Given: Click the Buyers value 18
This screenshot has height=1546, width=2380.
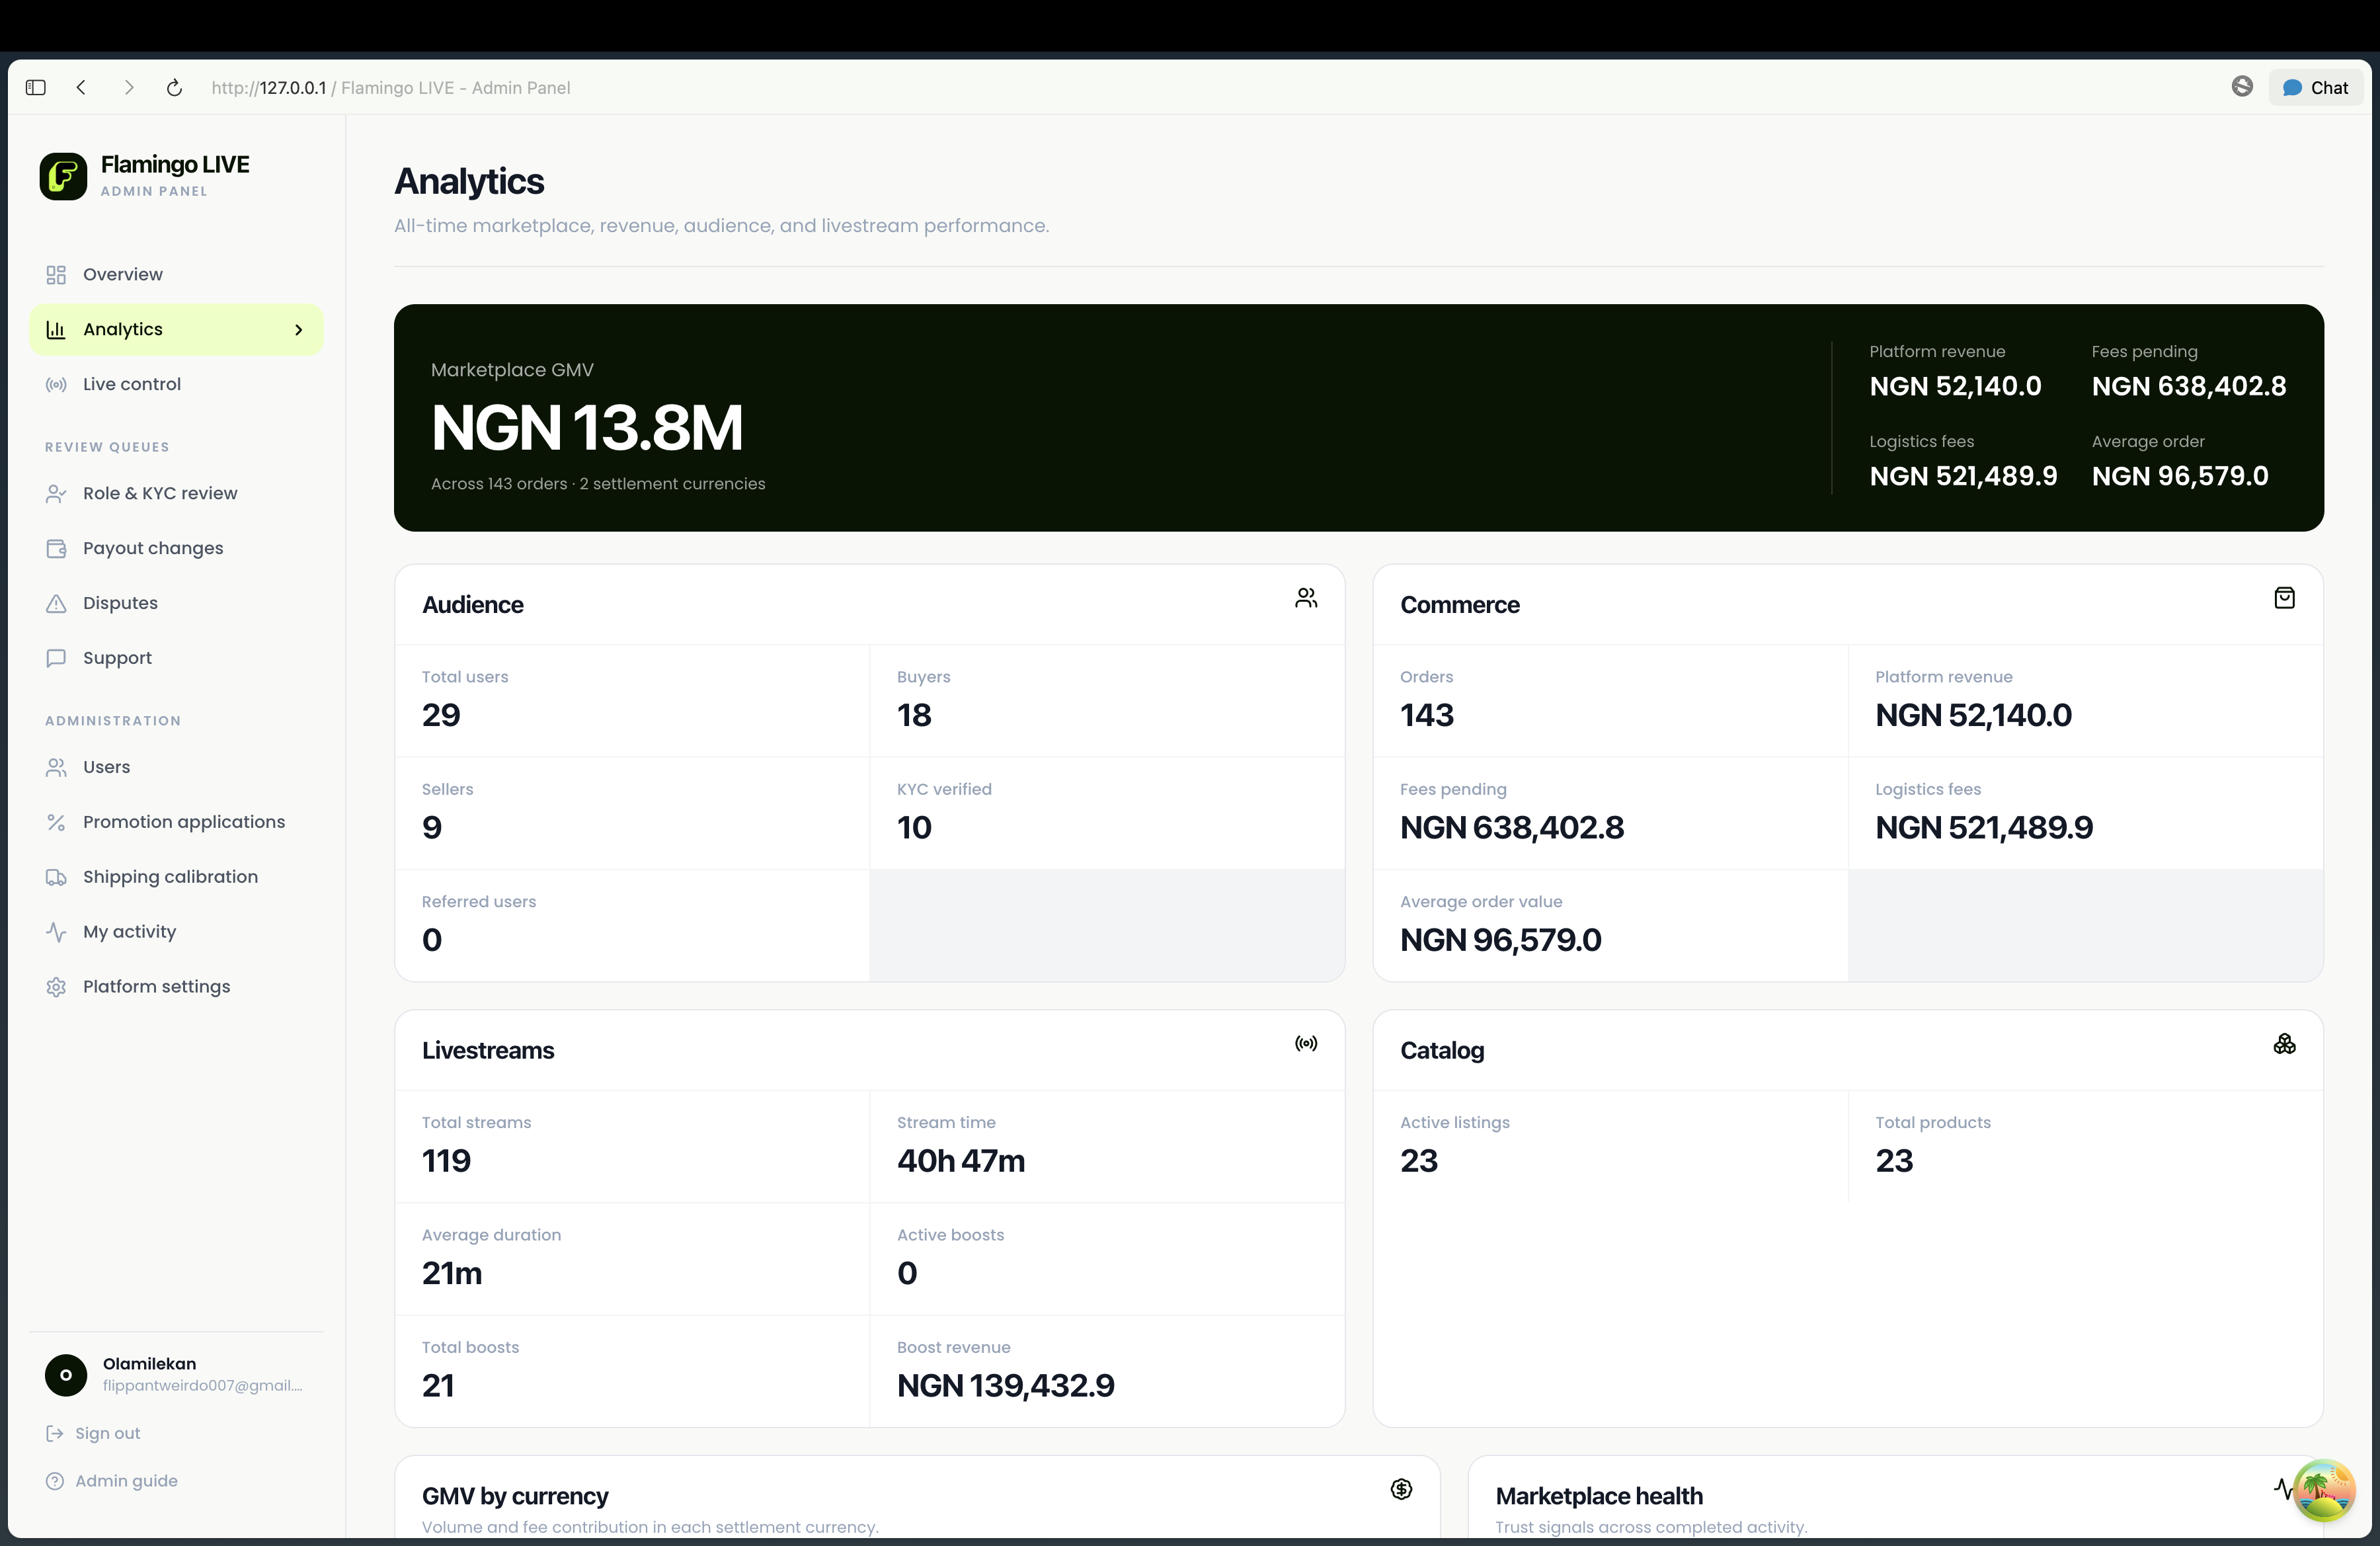Looking at the screenshot, I should coord(914,716).
